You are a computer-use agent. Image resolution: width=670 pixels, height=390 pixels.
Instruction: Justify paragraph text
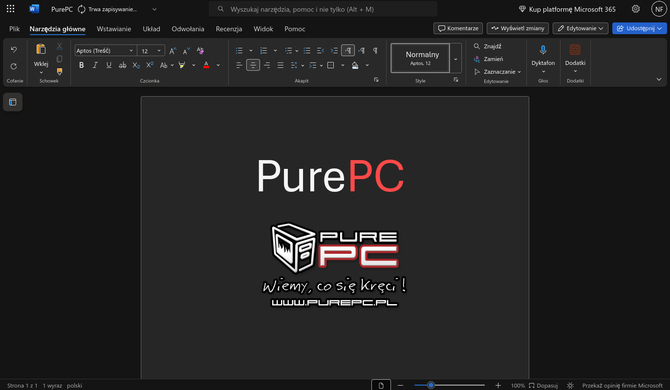tap(280, 65)
